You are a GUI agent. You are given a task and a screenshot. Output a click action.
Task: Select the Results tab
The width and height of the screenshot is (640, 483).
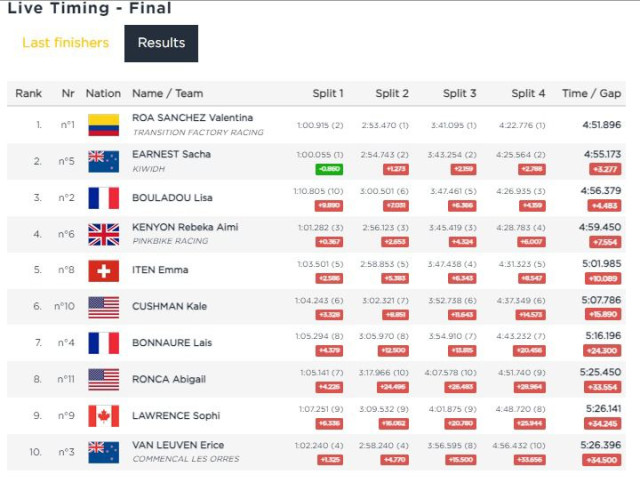161,43
